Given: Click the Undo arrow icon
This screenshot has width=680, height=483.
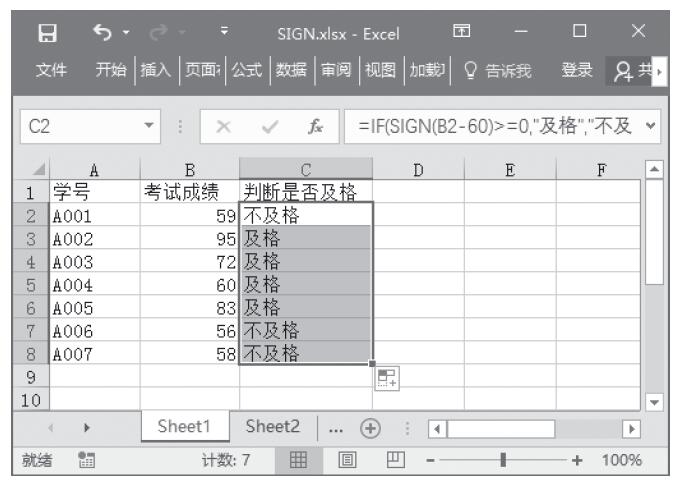Looking at the screenshot, I should click(101, 34).
